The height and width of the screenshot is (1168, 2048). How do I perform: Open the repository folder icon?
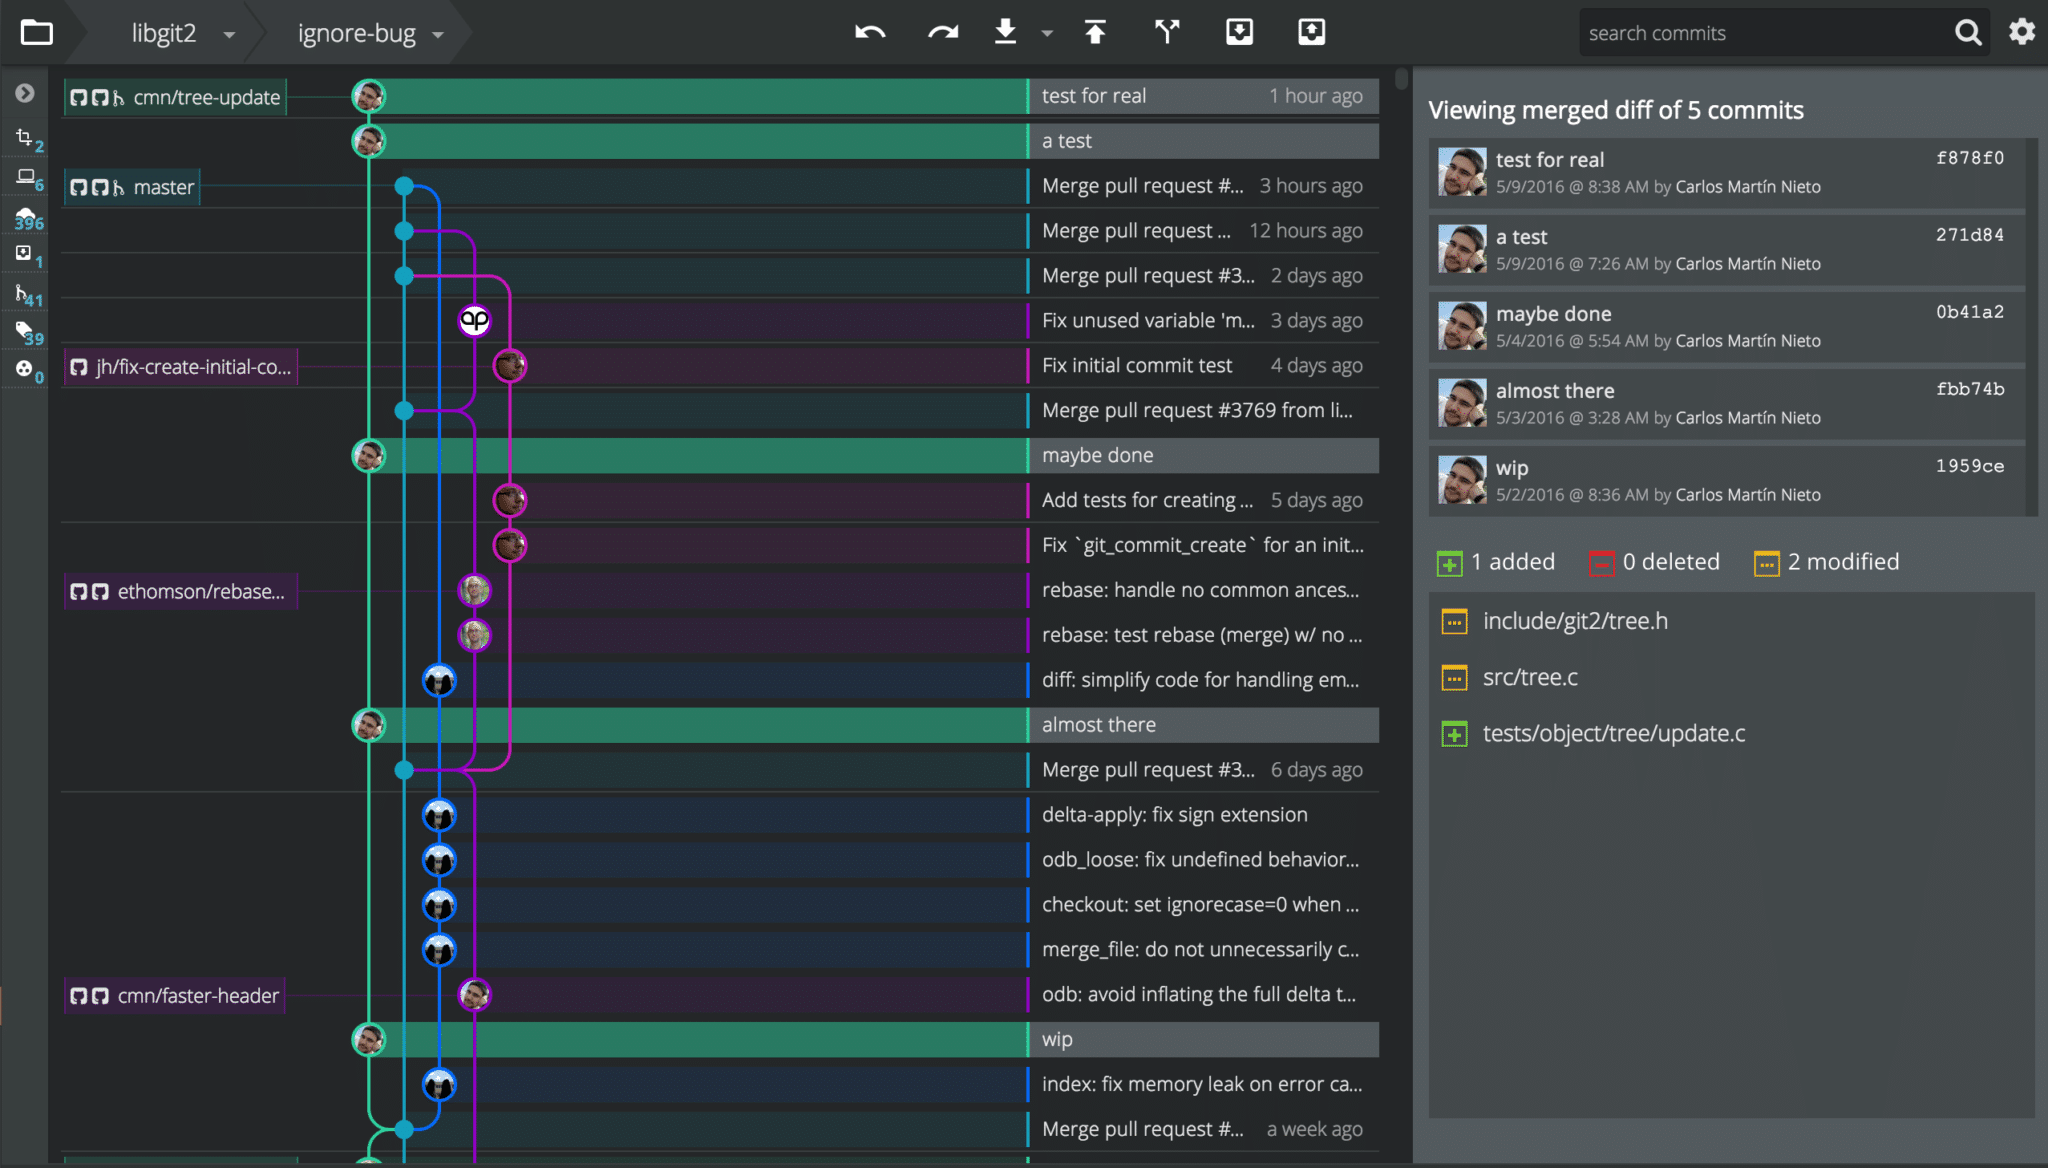tap(36, 32)
